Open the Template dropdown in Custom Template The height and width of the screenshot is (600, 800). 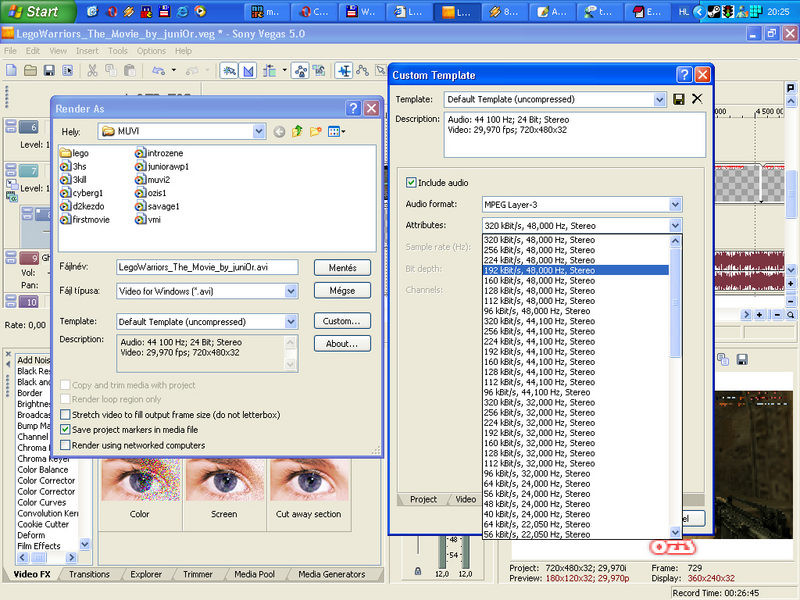(x=659, y=99)
